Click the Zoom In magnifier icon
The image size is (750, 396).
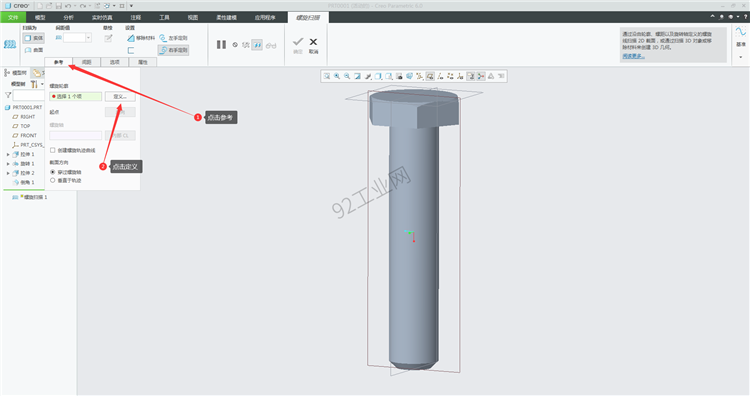click(337, 76)
